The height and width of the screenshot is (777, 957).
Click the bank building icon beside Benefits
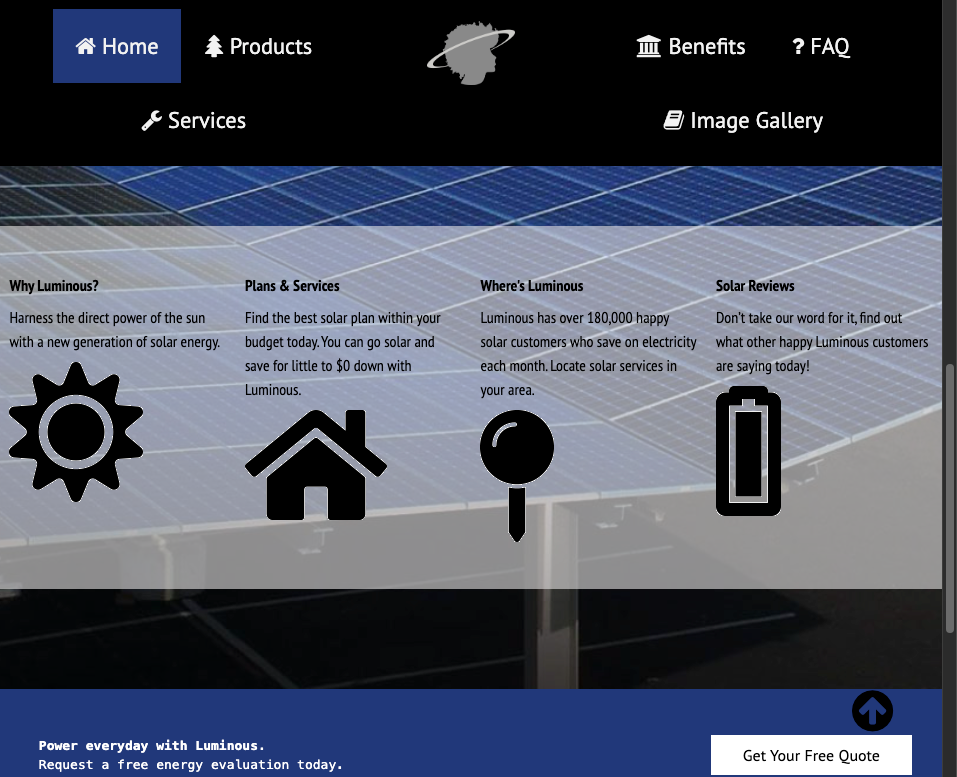pos(648,46)
